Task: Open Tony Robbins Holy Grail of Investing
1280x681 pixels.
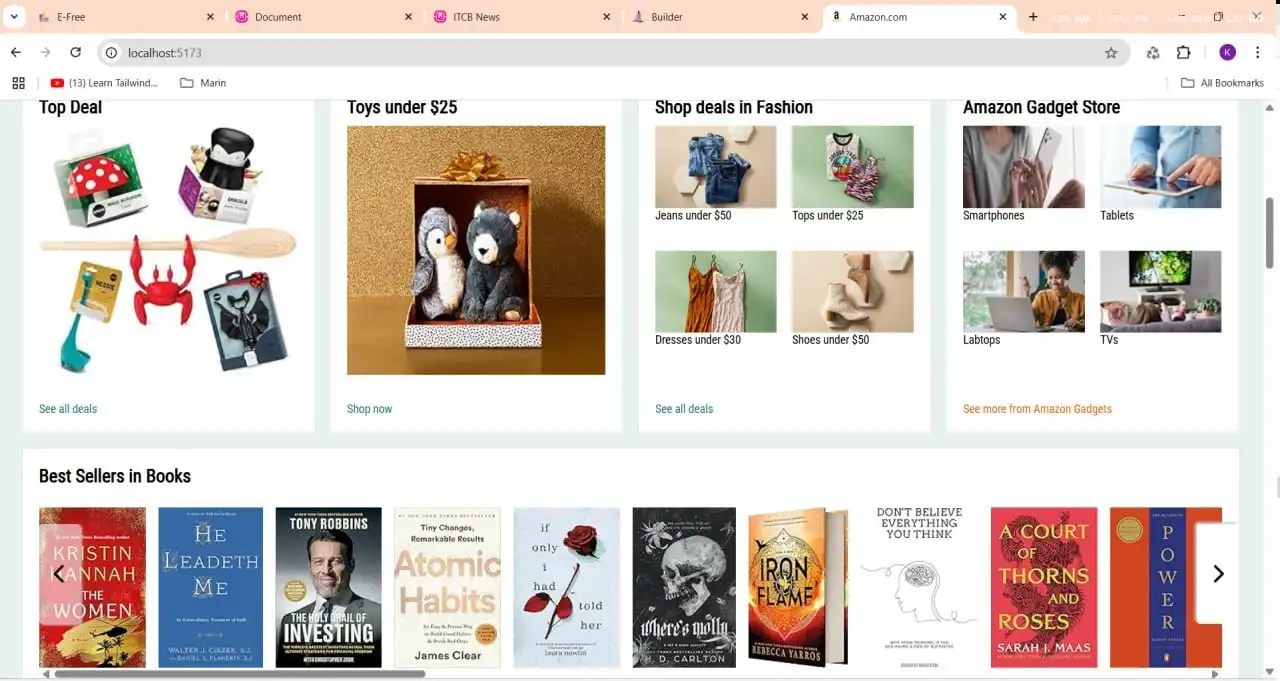Action: [328, 587]
